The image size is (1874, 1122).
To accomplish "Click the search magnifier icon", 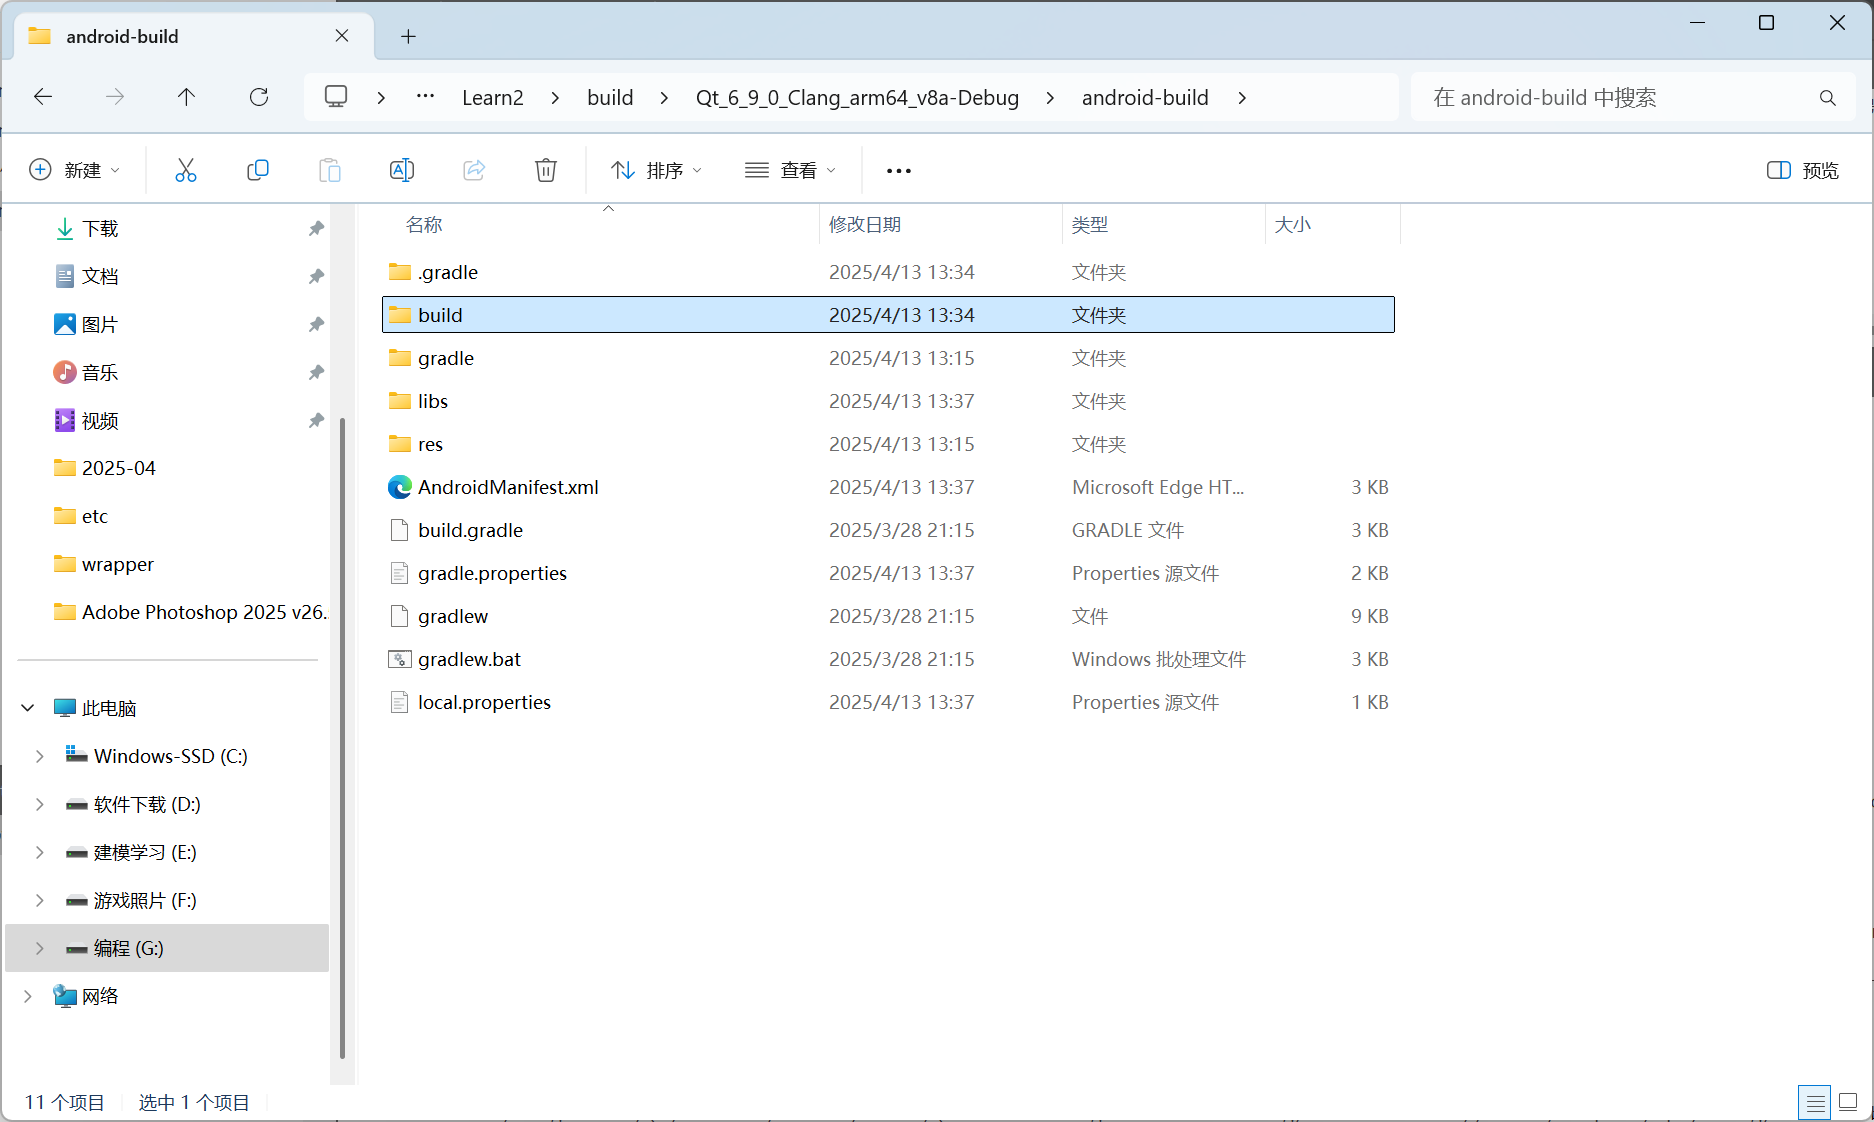I will (1828, 97).
